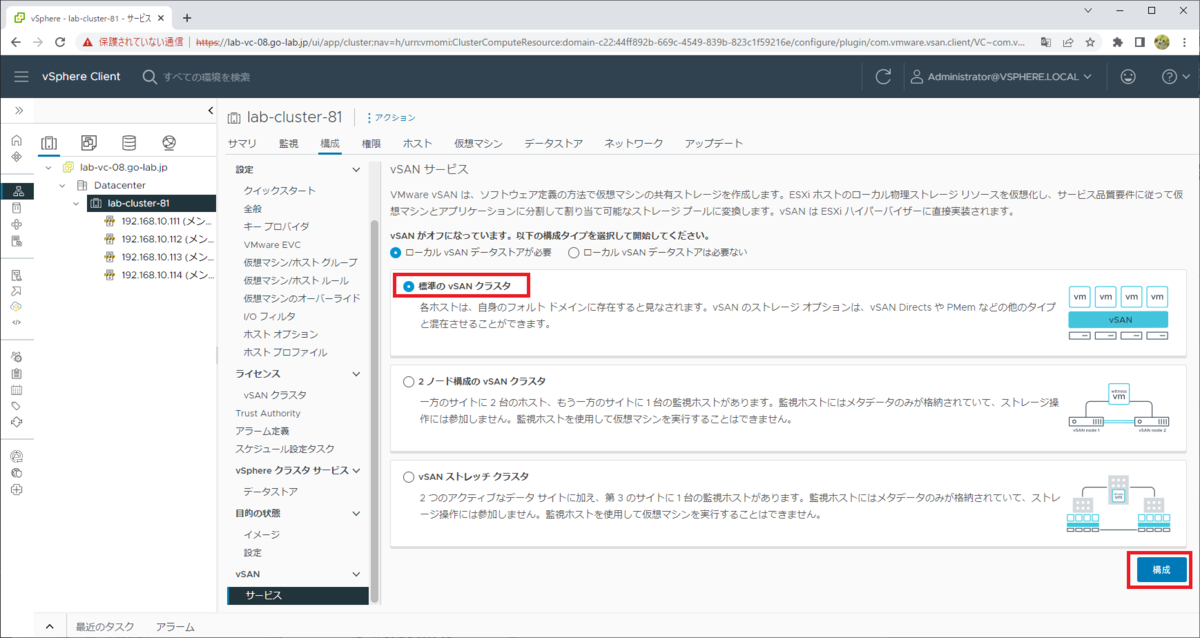The image size is (1200, 638).
Task: Expand the bottom tasks panel chevron
Action: coord(48,627)
